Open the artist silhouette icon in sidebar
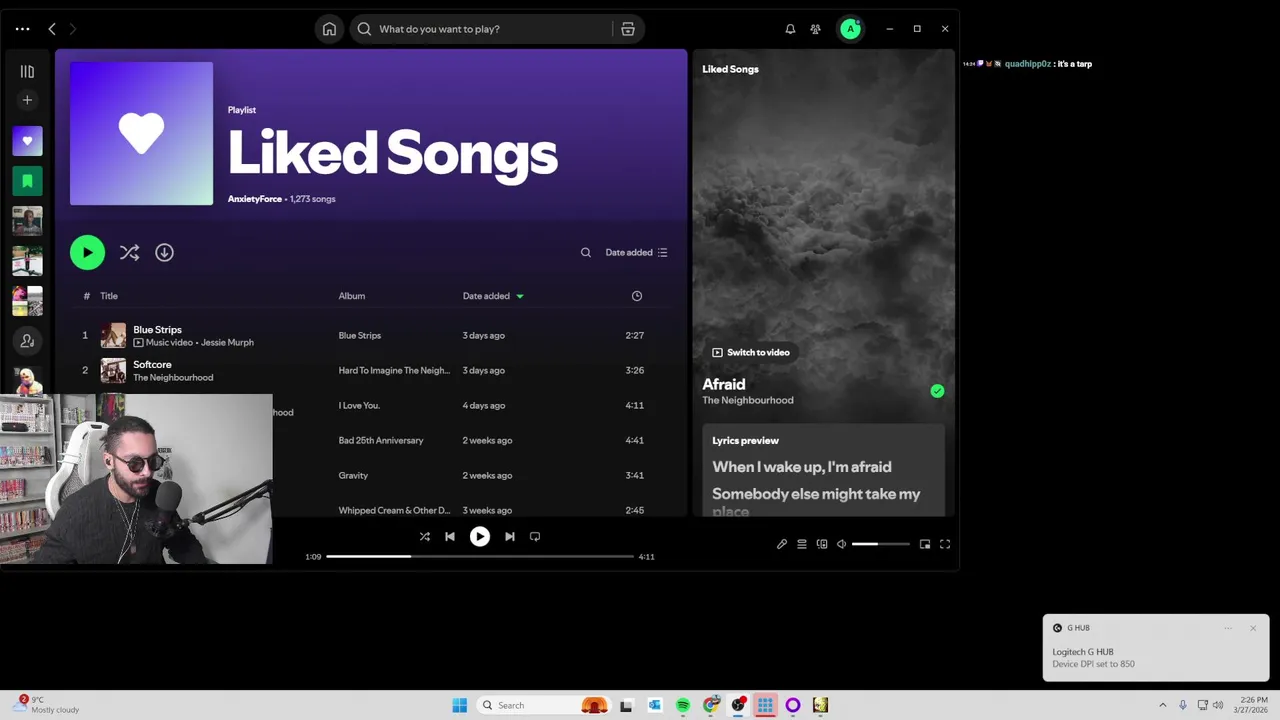The width and height of the screenshot is (1280, 720). 27,341
